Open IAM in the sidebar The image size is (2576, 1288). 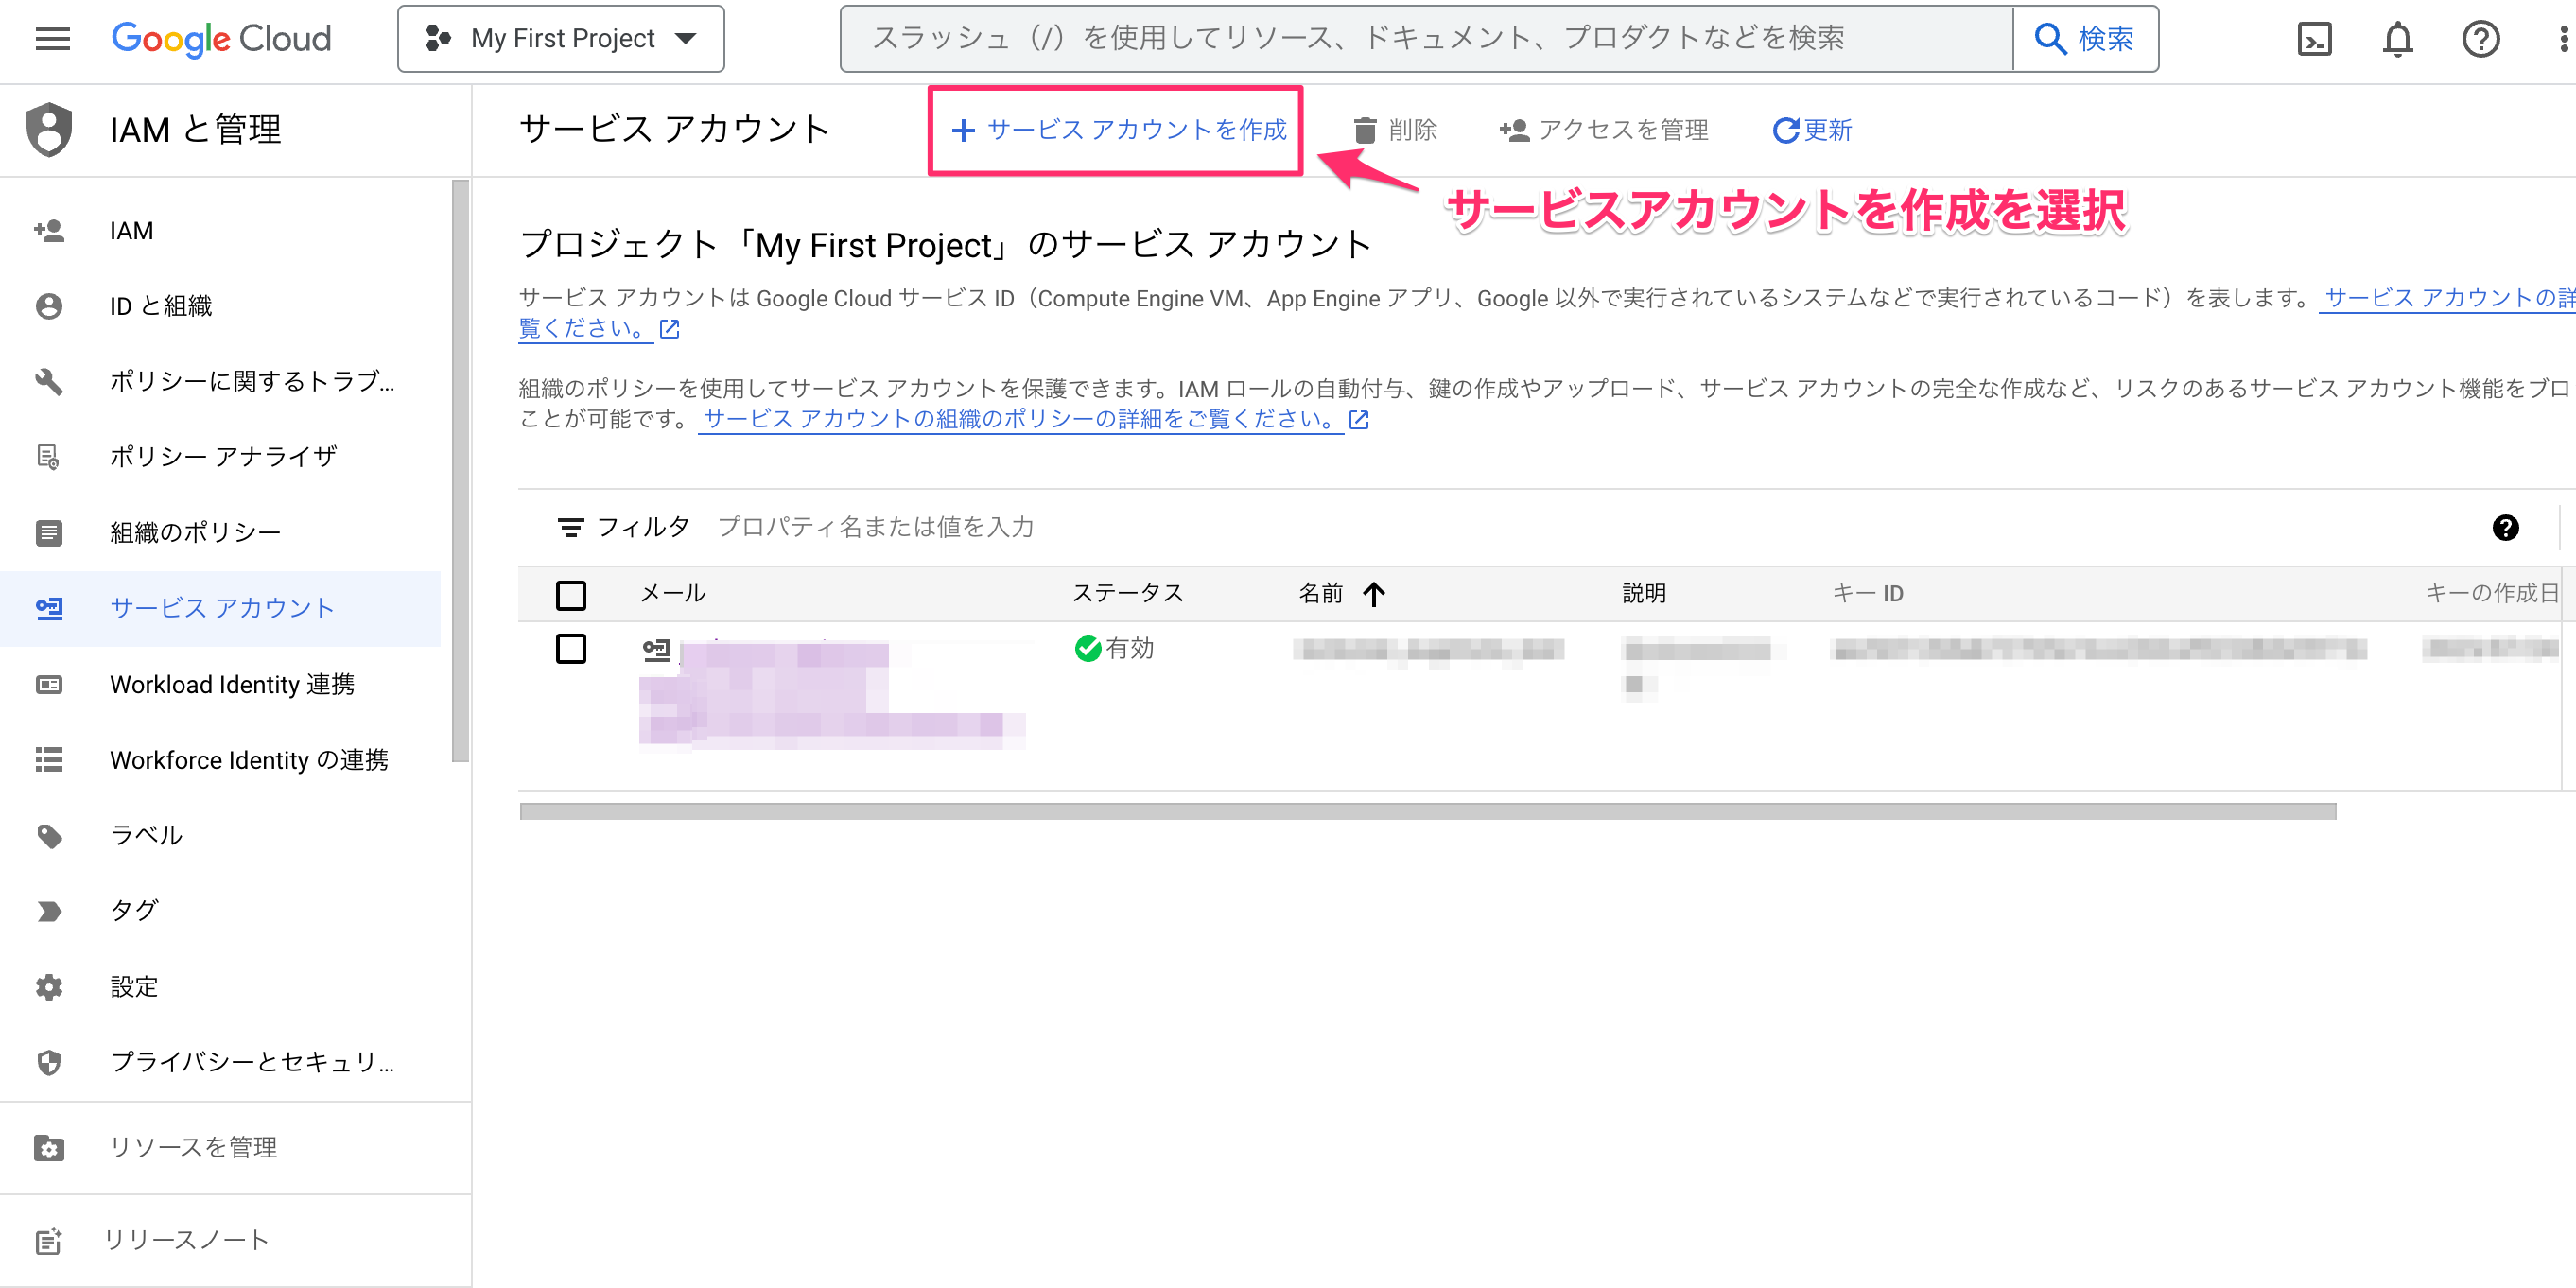(220, 231)
